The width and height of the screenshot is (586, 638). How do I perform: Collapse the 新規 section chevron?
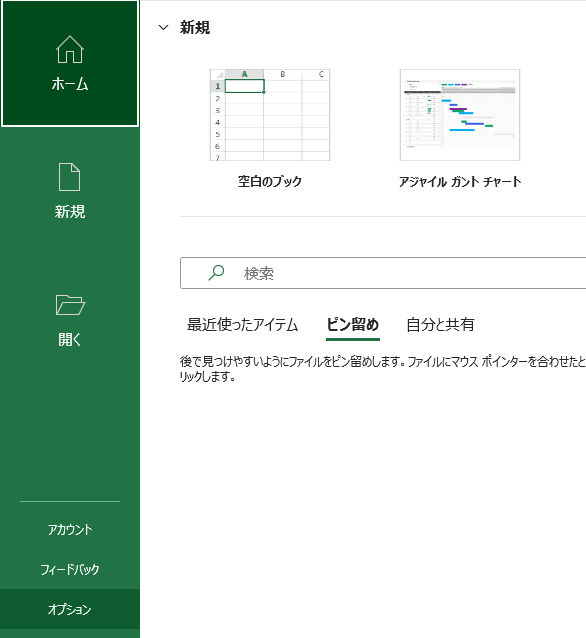click(x=163, y=28)
